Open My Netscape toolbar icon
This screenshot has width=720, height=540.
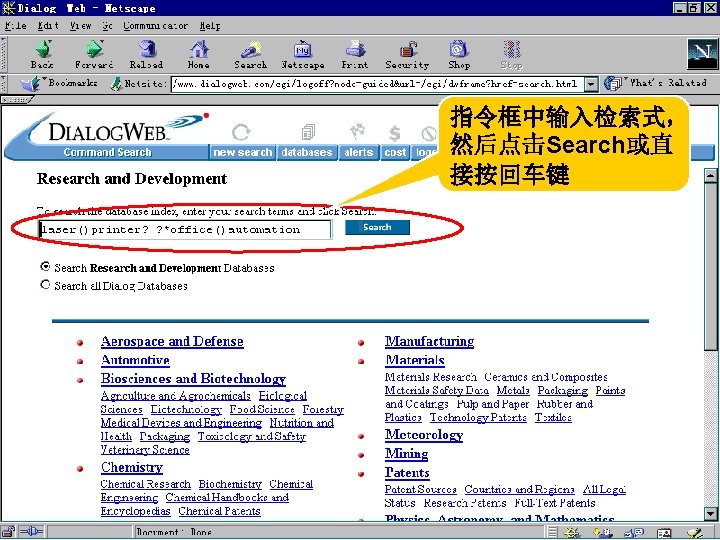coord(303,49)
